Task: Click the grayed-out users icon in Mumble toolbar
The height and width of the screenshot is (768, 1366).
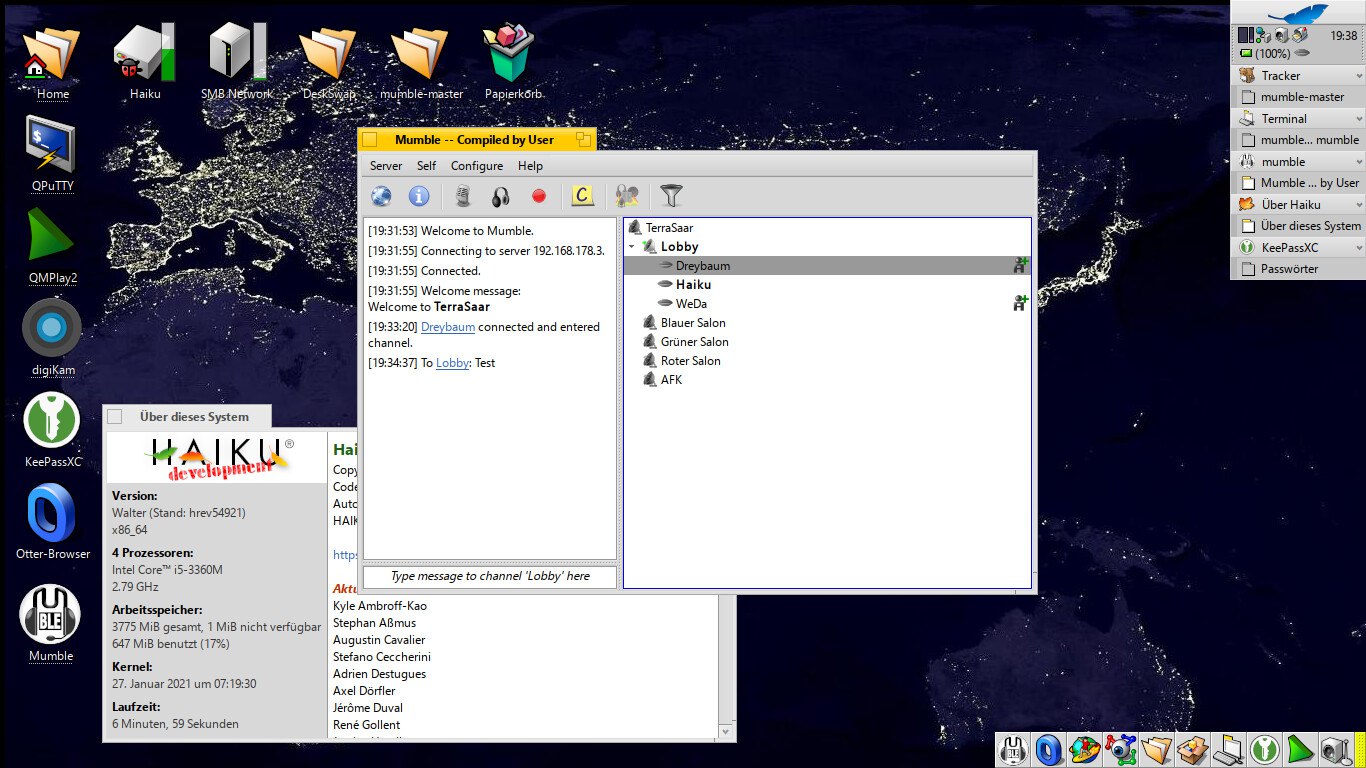Action: [x=627, y=196]
